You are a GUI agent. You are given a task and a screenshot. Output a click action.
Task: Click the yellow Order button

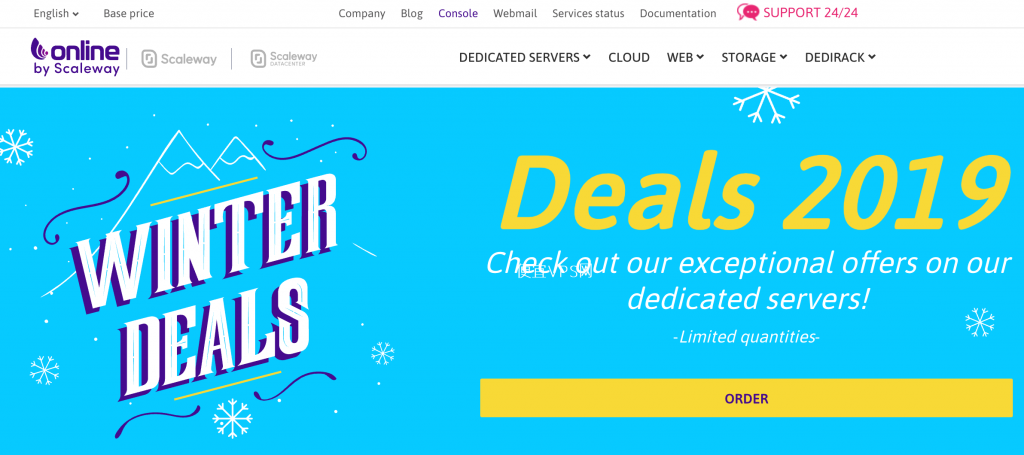(x=746, y=398)
